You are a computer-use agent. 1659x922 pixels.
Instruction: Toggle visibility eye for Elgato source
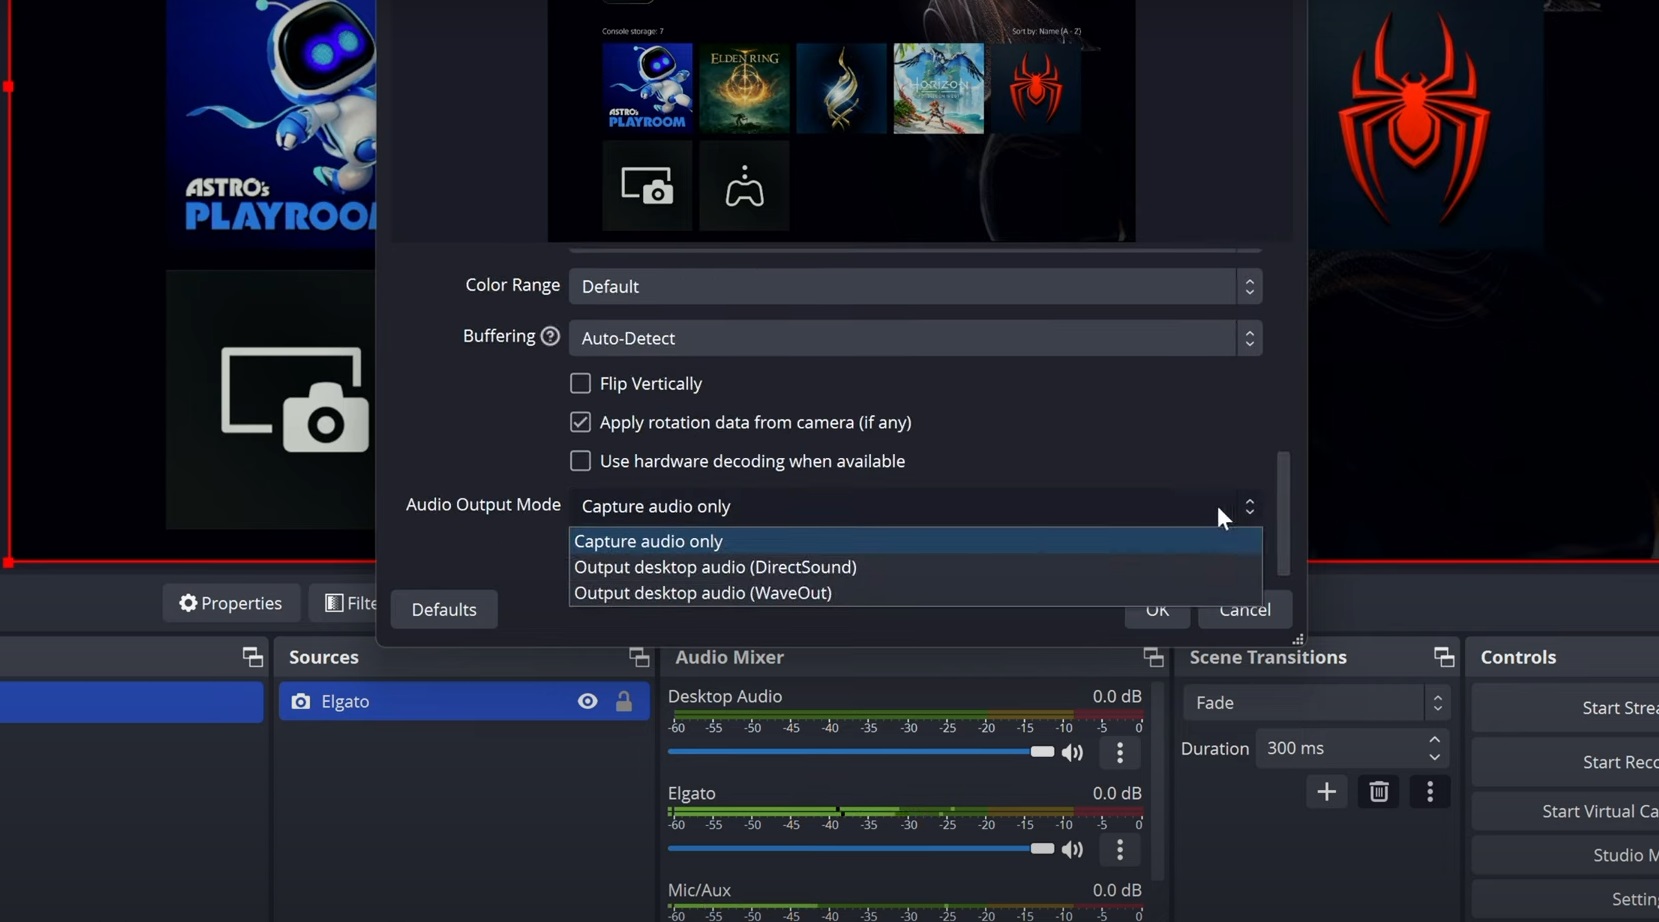[587, 702]
